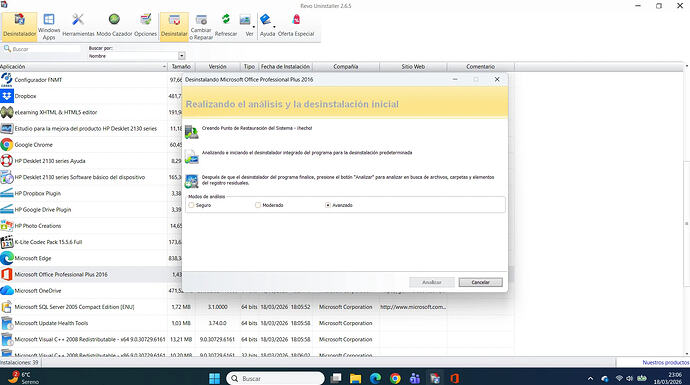Open the Windows Apps view
690x385 pixels.
pyautogui.click(x=49, y=26)
